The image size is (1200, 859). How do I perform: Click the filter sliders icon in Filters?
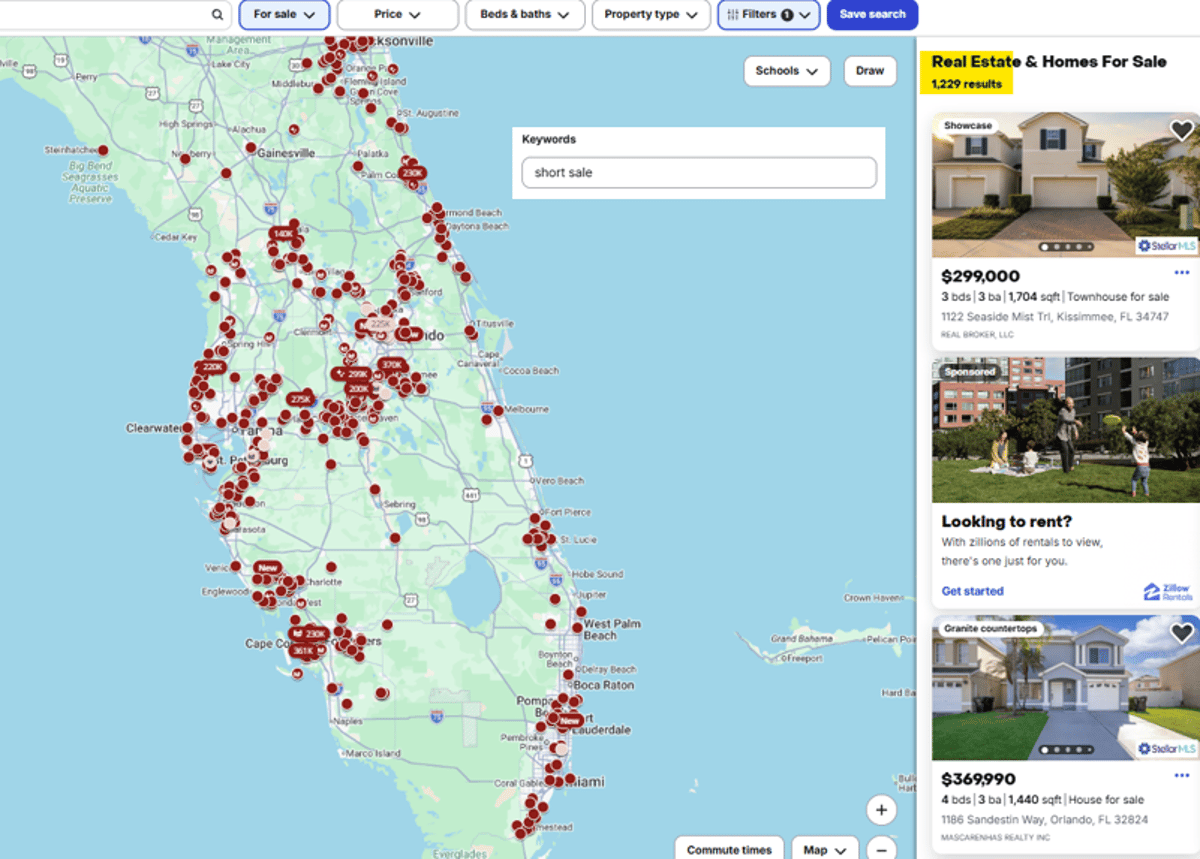click(x=732, y=15)
